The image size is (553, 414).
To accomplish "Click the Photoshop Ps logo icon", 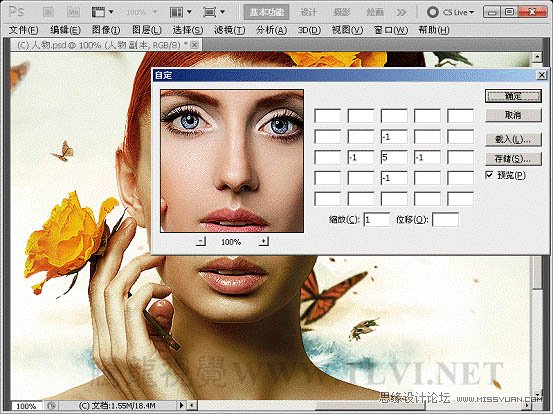I will pos(16,12).
